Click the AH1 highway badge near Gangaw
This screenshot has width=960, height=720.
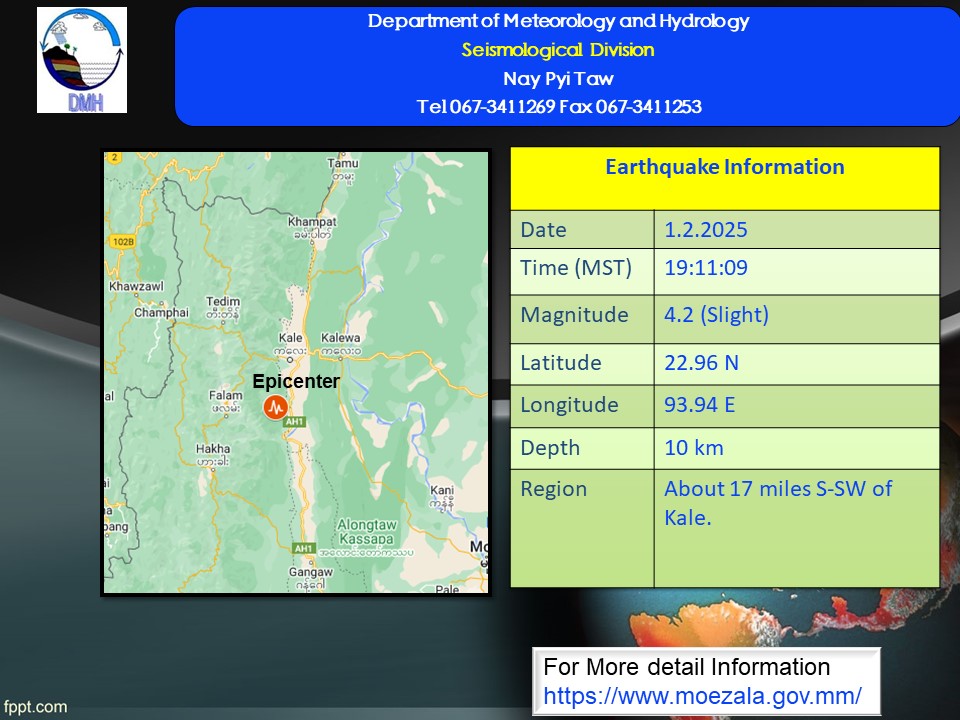click(304, 549)
